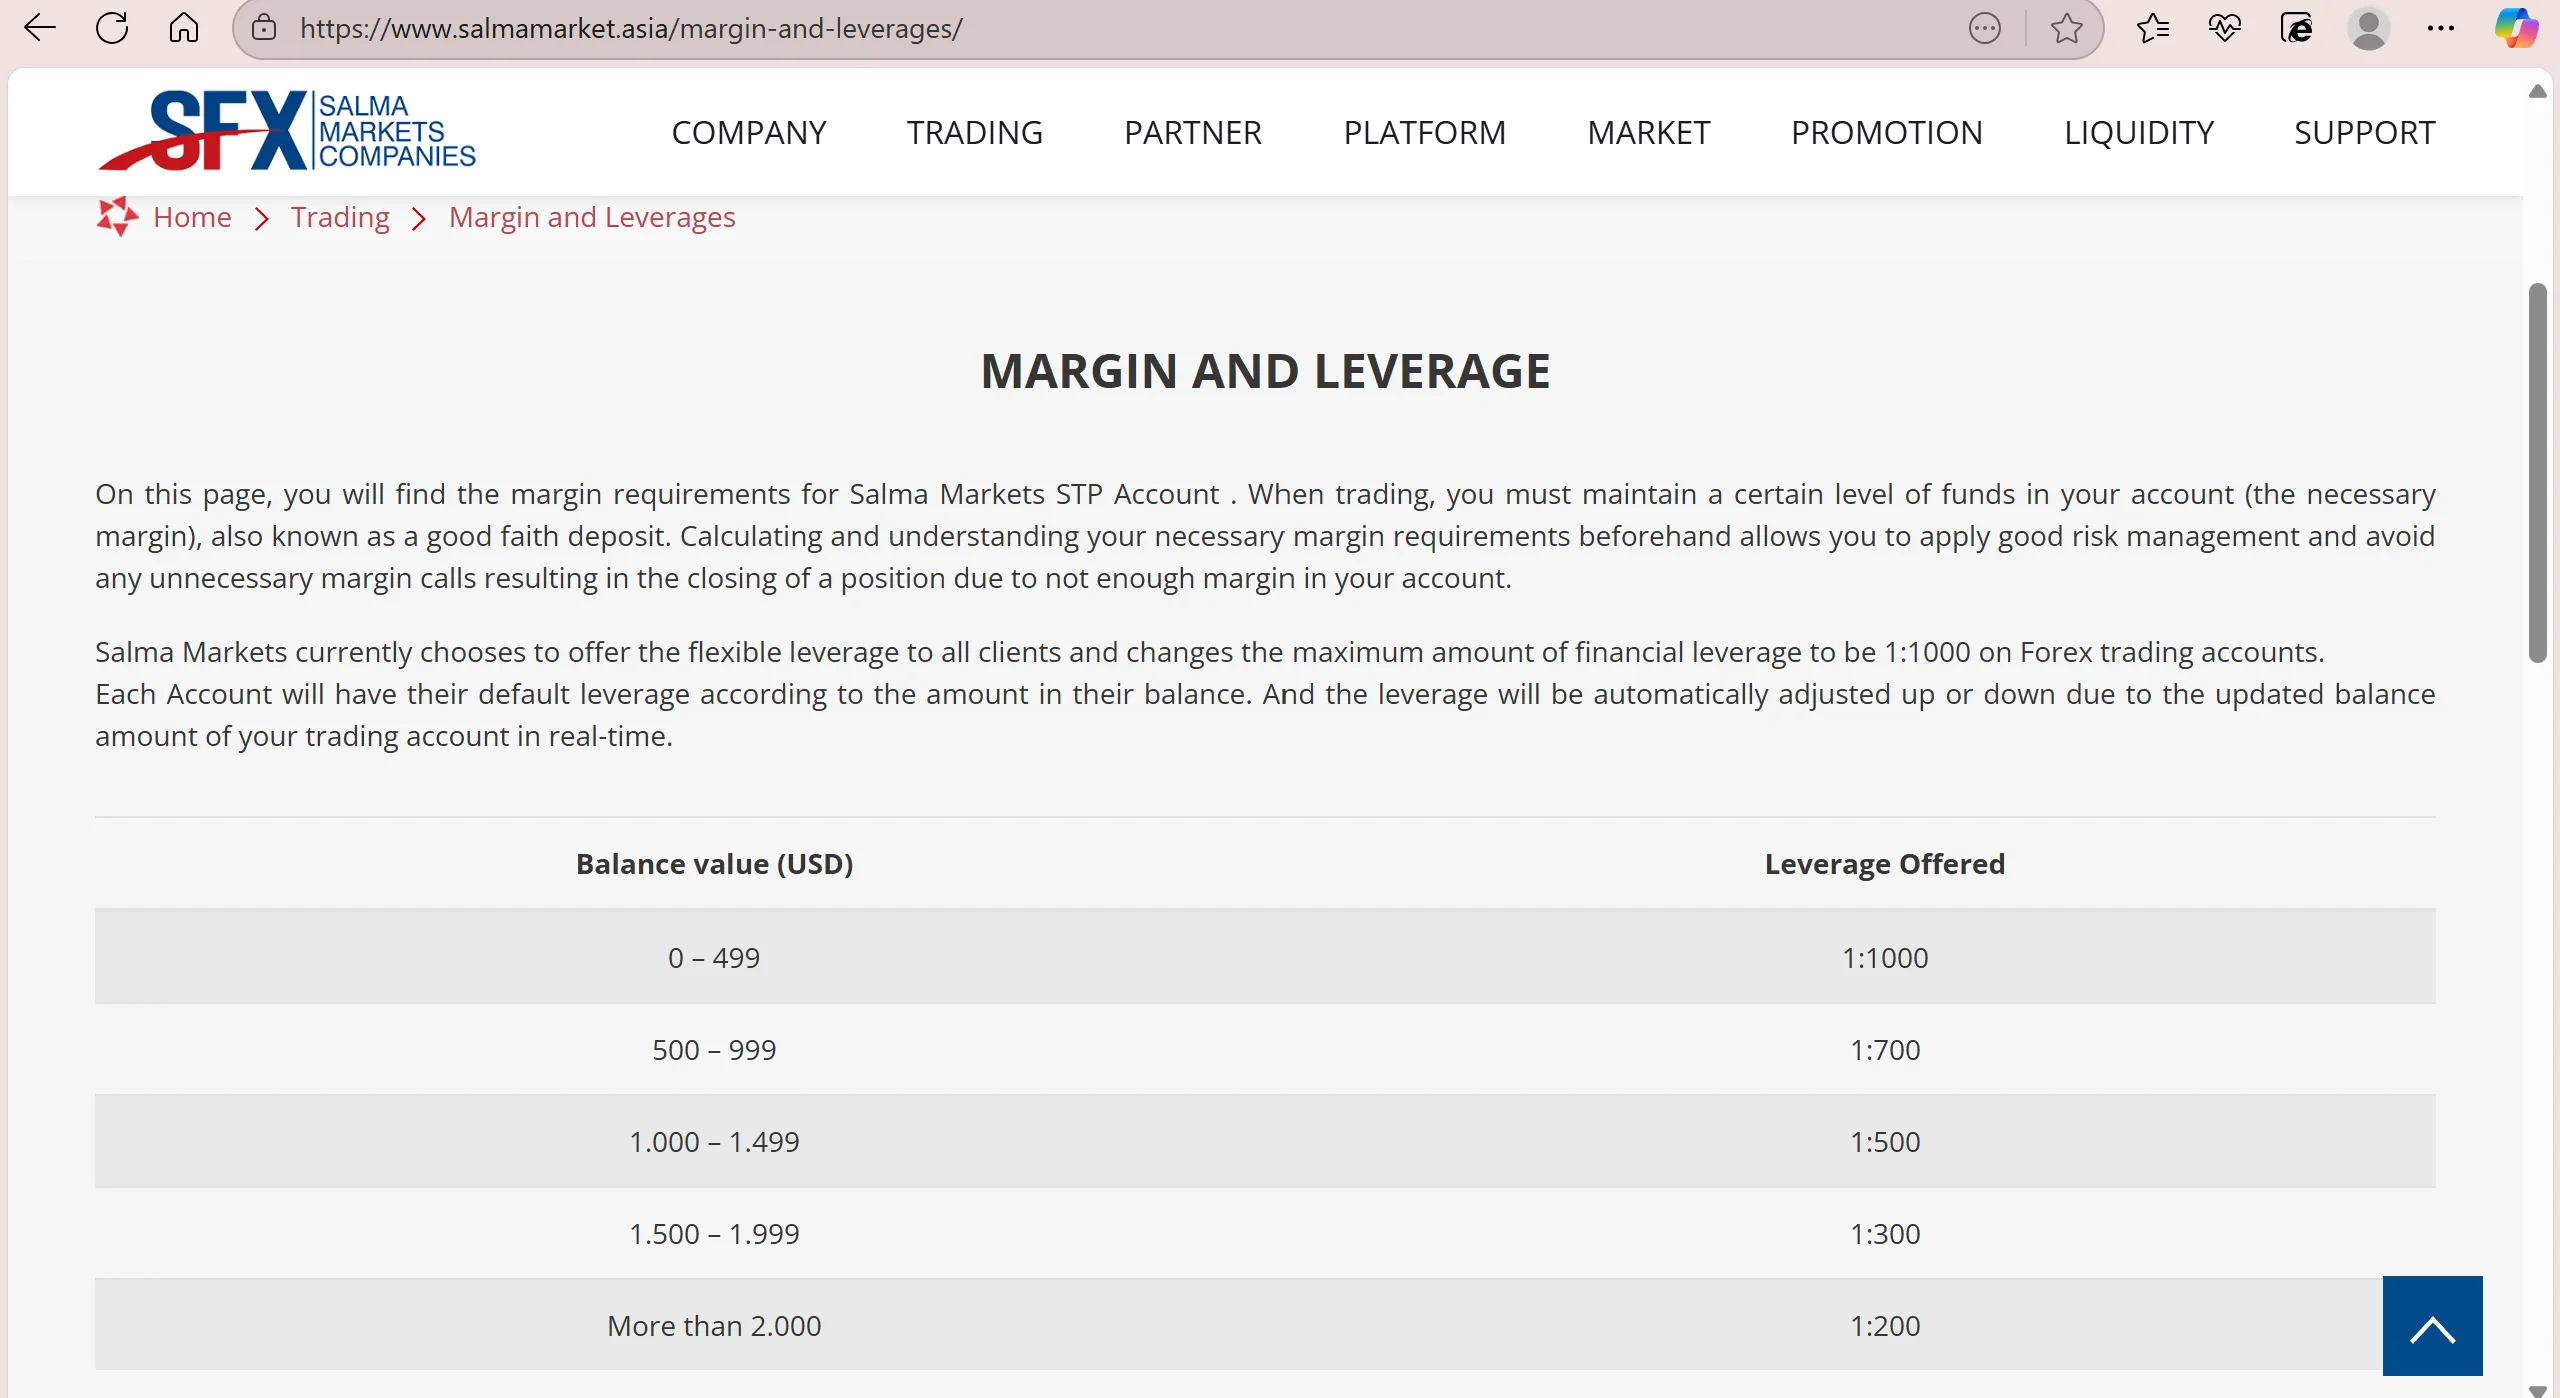Open the browser profile avatar
This screenshot has width=2560, height=1398.
(2368, 28)
